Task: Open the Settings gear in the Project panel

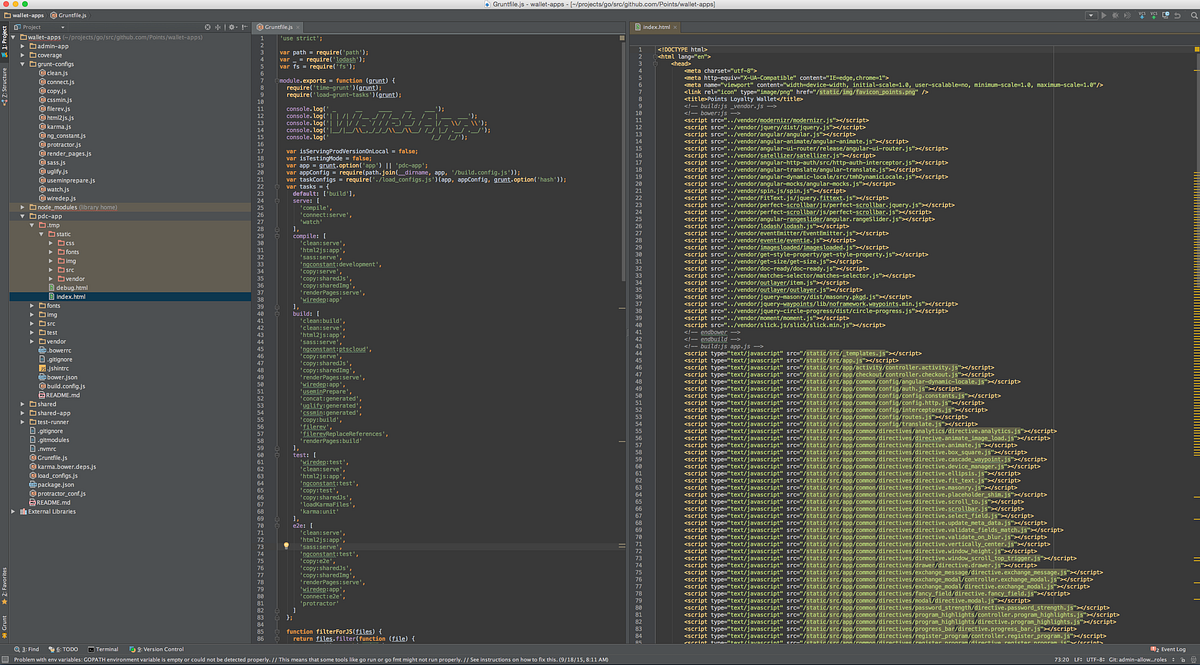Action: (x=232, y=27)
